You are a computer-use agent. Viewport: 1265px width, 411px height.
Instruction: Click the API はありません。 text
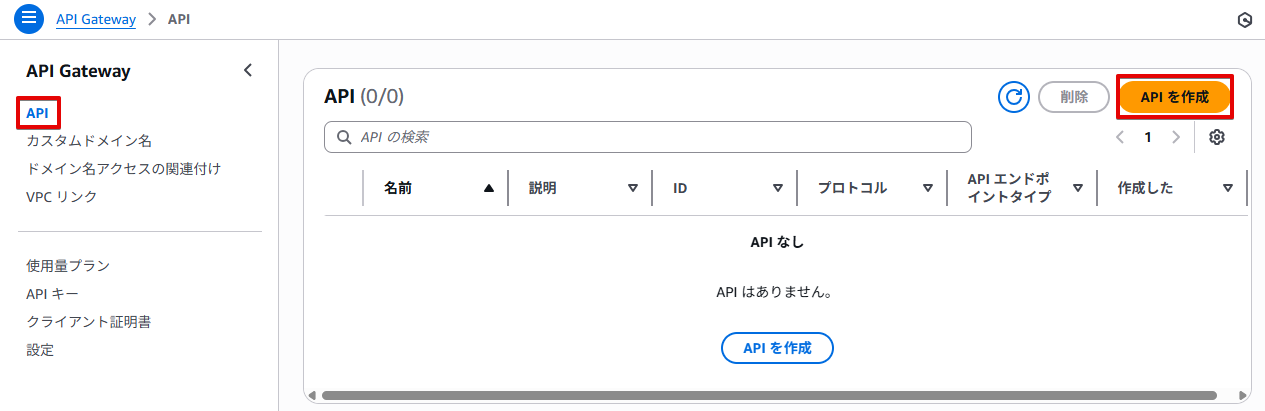(777, 293)
